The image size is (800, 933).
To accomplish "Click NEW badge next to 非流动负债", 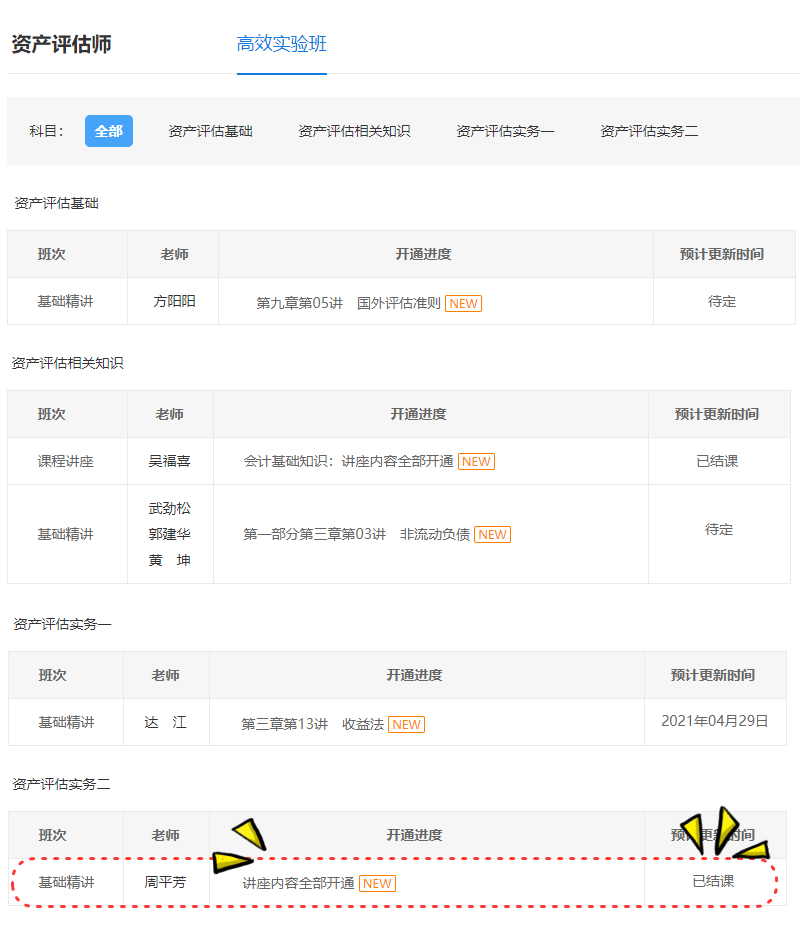I will 492,534.
